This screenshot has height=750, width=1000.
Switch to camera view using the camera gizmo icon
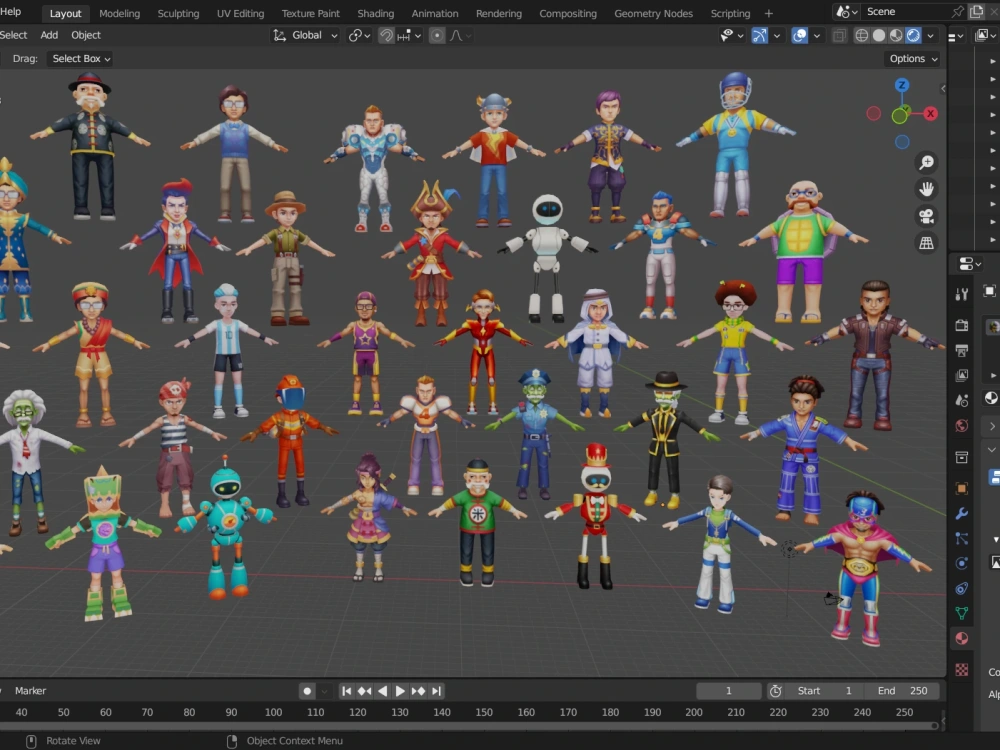click(924, 215)
